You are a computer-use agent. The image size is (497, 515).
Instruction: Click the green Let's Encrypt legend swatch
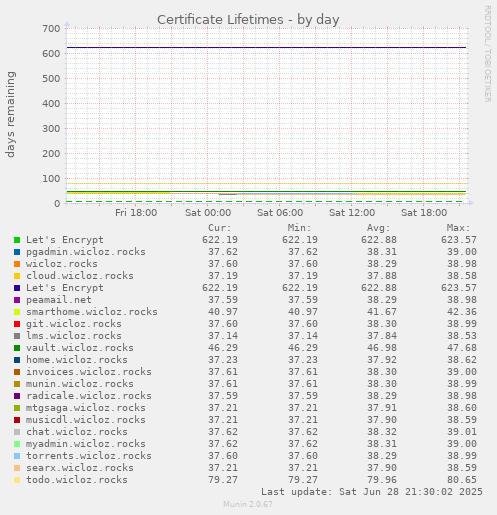pos(17,240)
